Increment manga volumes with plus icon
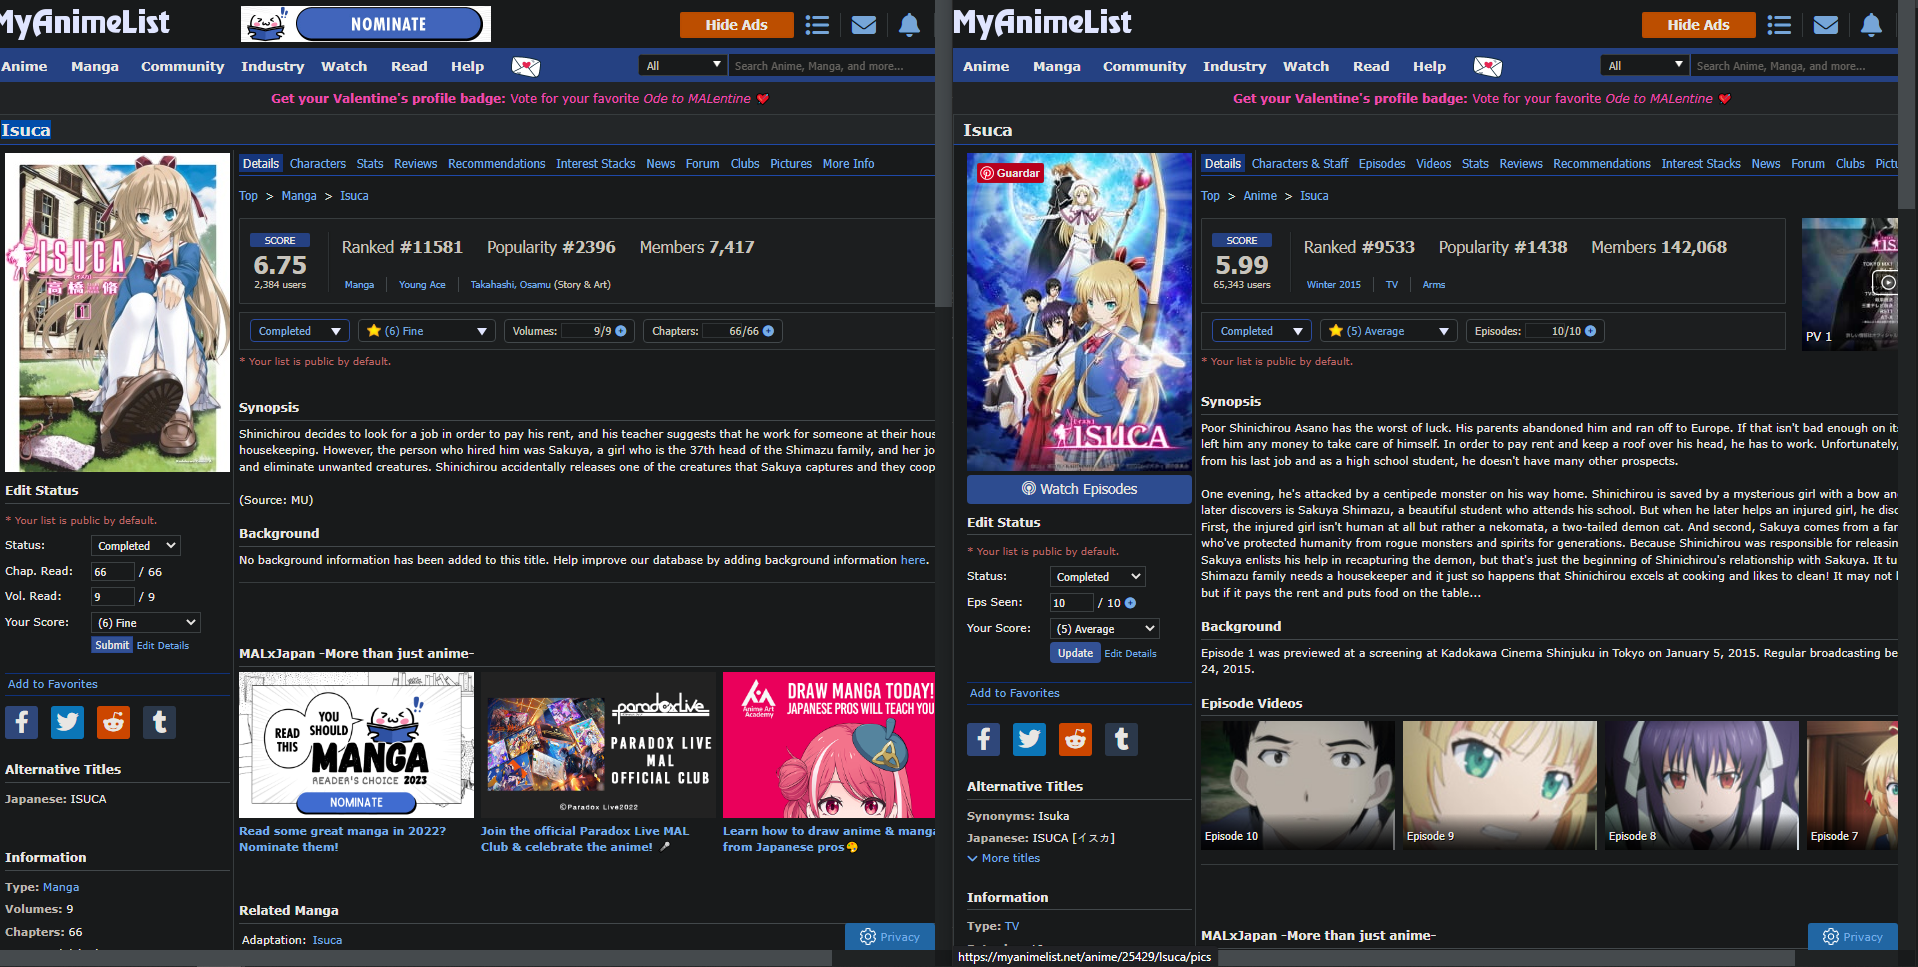This screenshot has height=967, width=1918. click(x=621, y=331)
